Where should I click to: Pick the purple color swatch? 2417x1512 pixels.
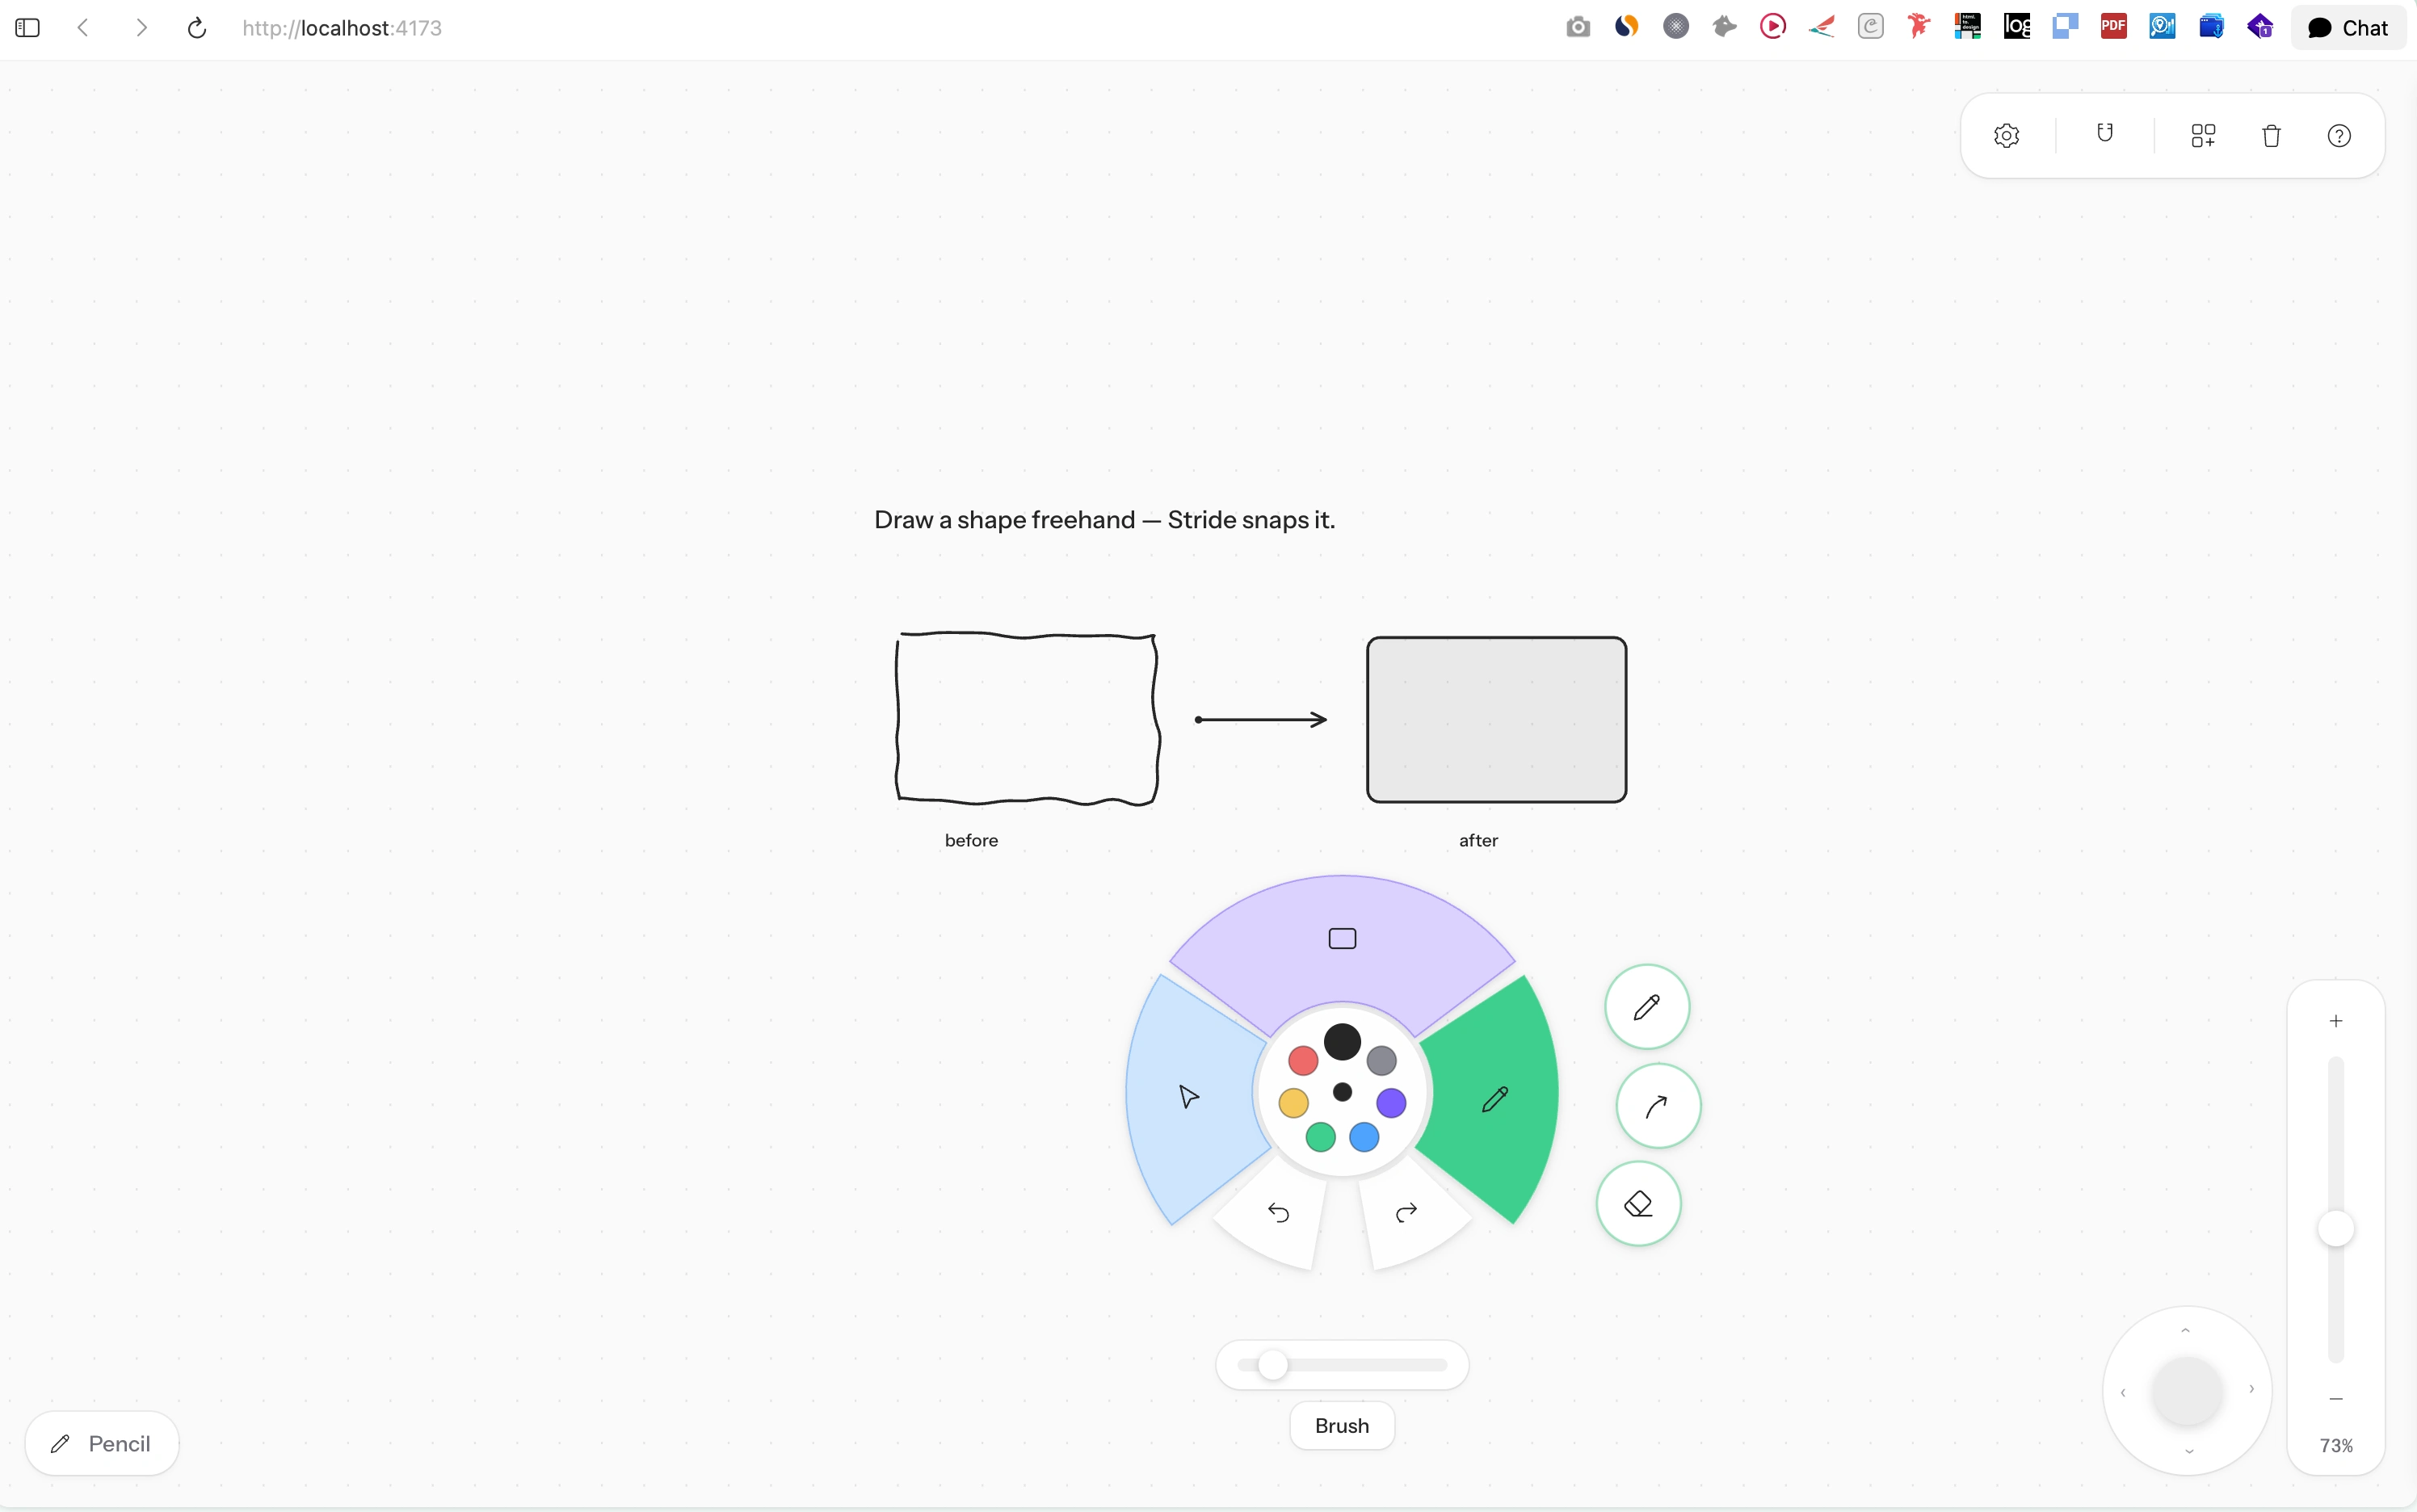tap(1391, 1103)
